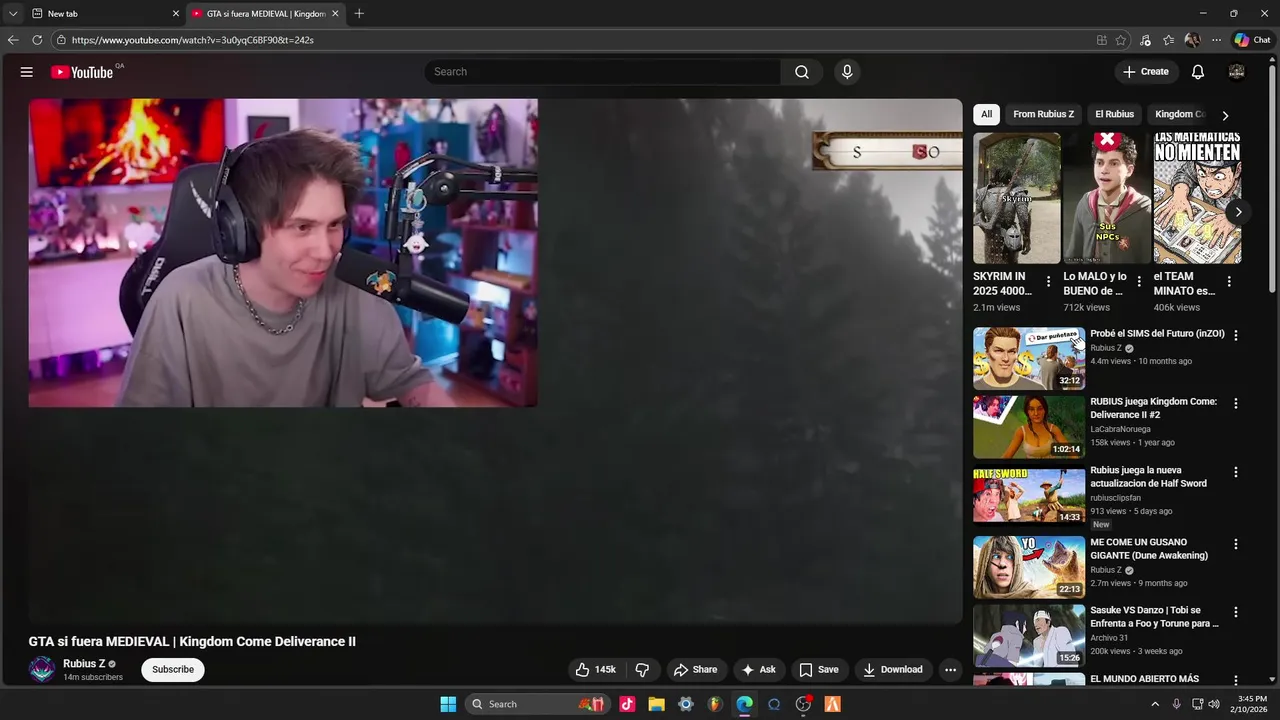Open the Create button
The height and width of the screenshot is (720, 1280).
tap(1145, 72)
